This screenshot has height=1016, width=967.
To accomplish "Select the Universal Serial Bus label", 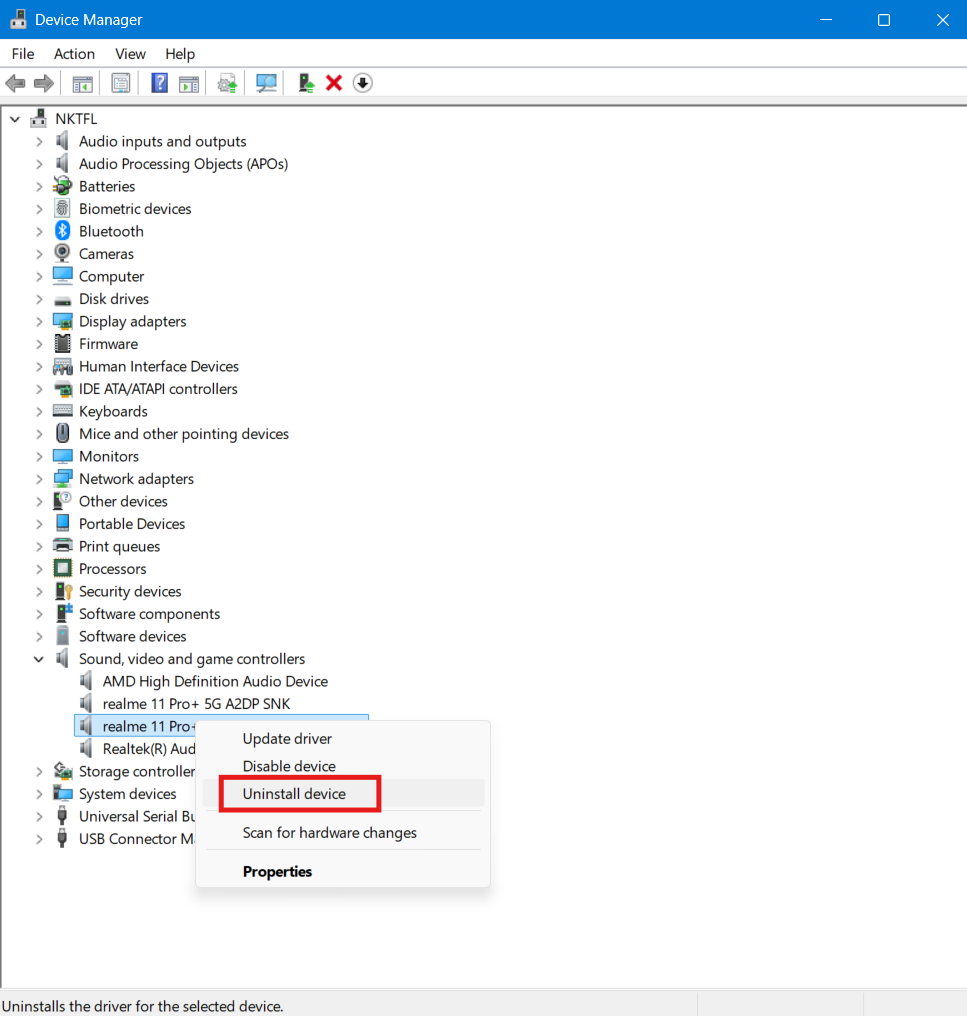I will 137,816.
